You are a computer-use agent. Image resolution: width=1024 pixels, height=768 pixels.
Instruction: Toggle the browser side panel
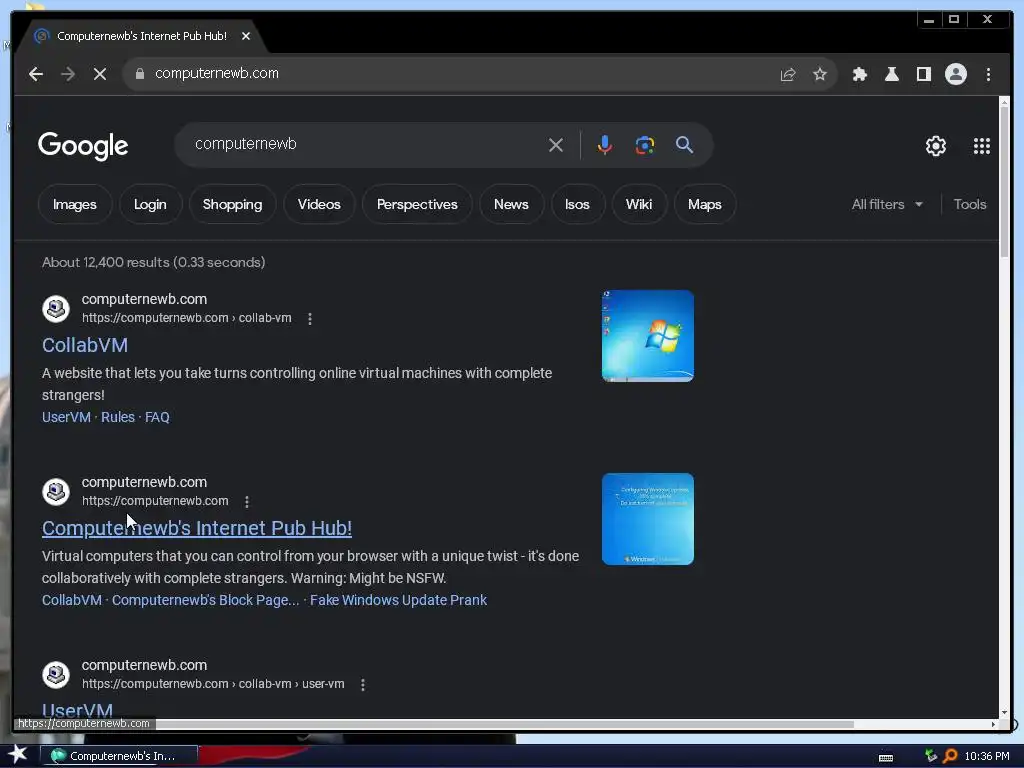tap(923, 74)
